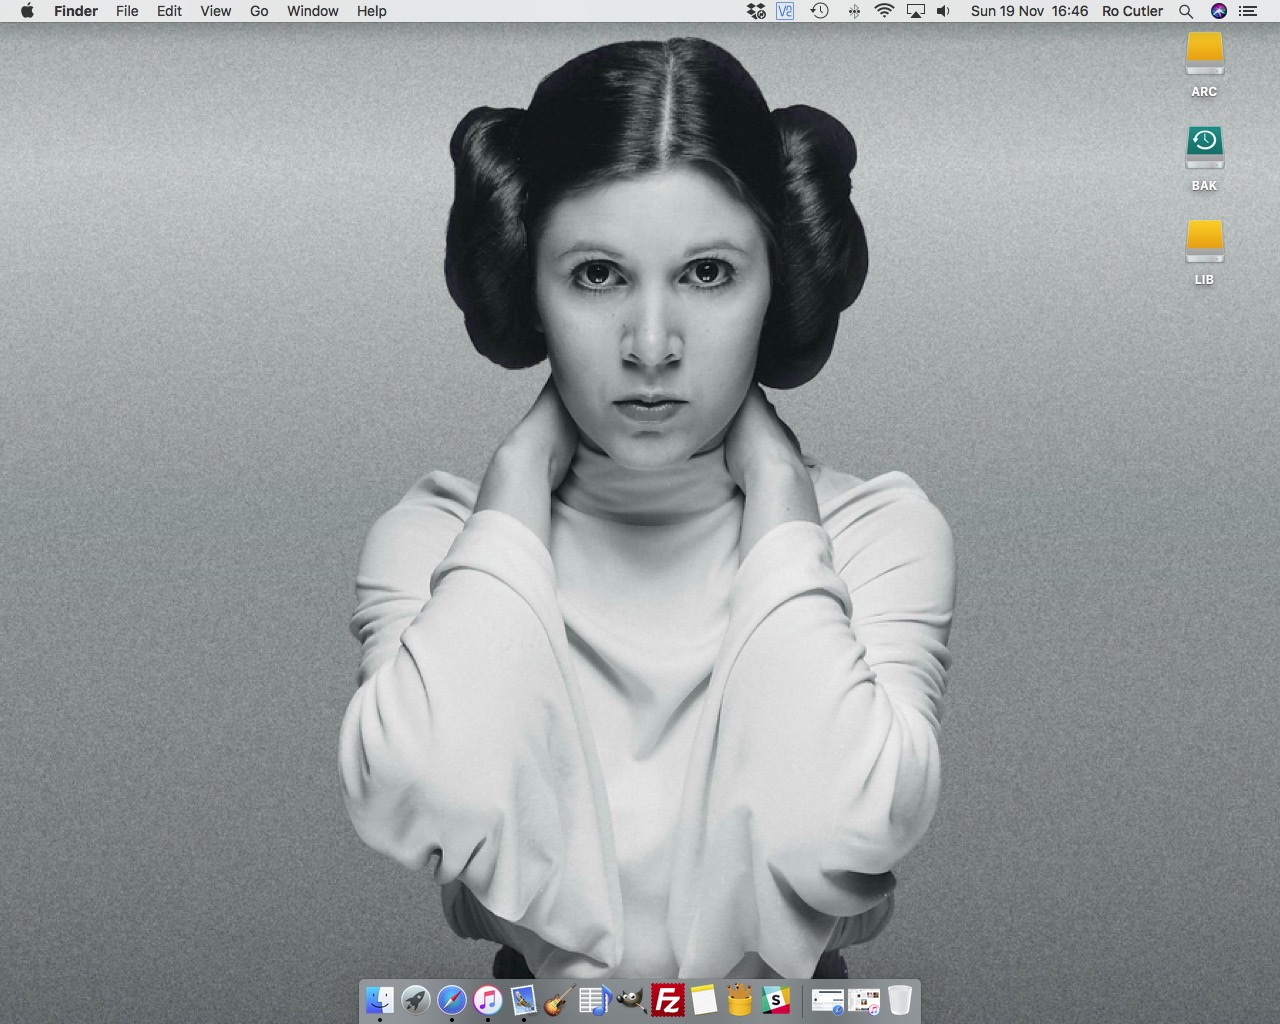The image size is (1280, 1024).
Task: Open iTunes from the Dock
Action: point(488,999)
